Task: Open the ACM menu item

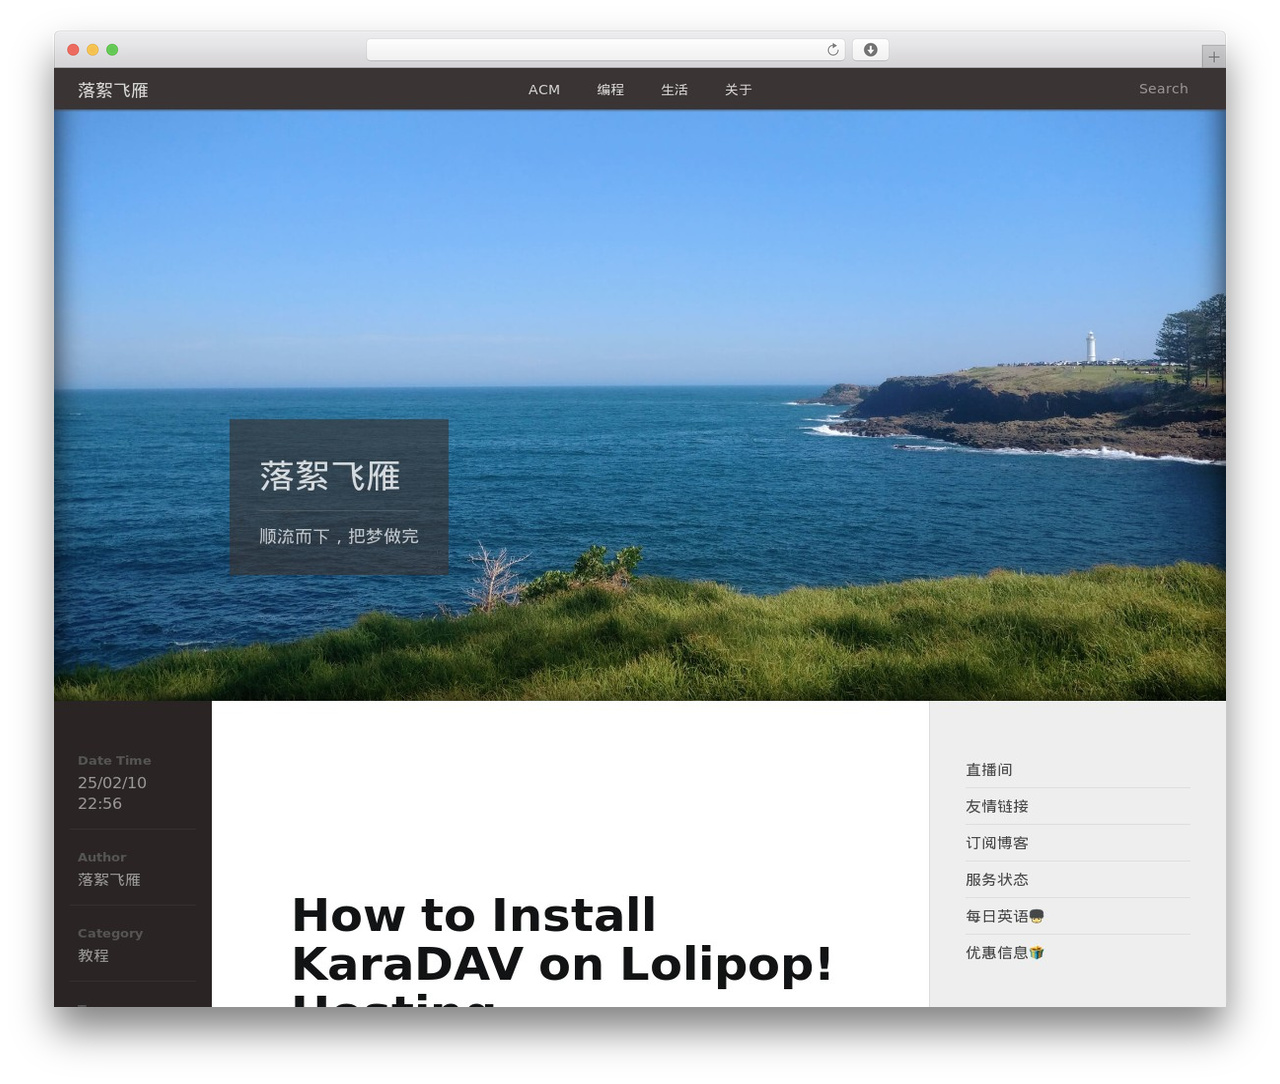Action: point(544,89)
